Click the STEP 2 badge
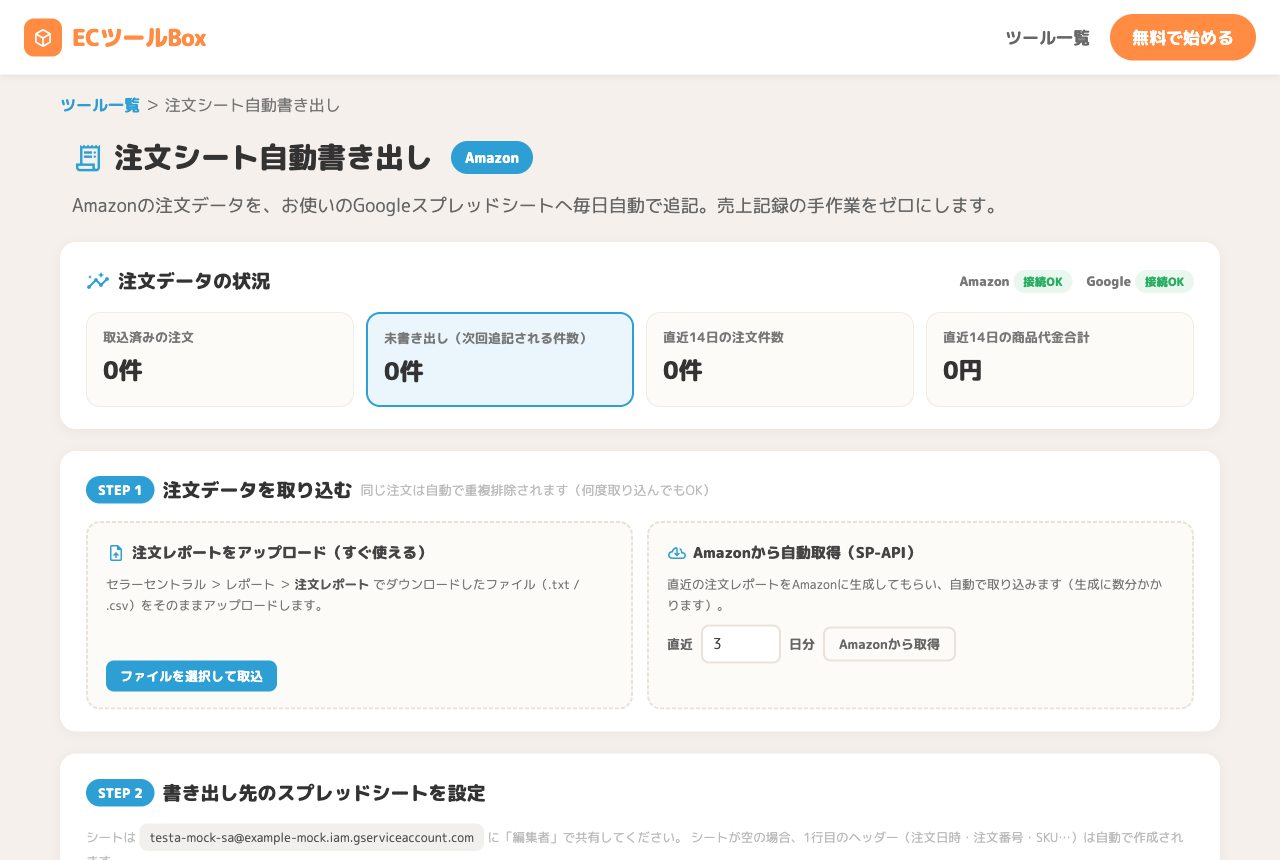Viewport: 1280px width, 860px height. click(120, 793)
